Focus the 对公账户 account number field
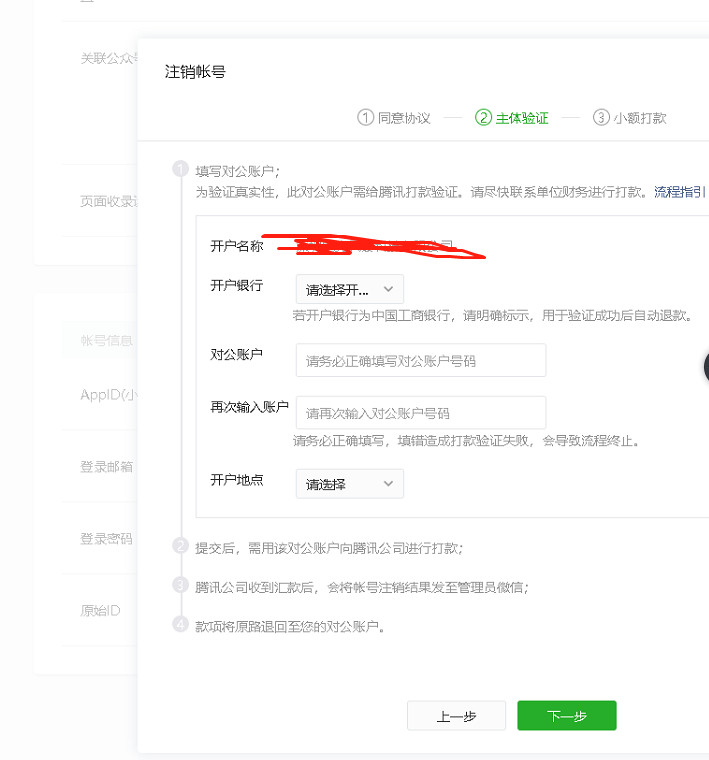The width and height of the screenshot is (709, 760). click(421, 360)
